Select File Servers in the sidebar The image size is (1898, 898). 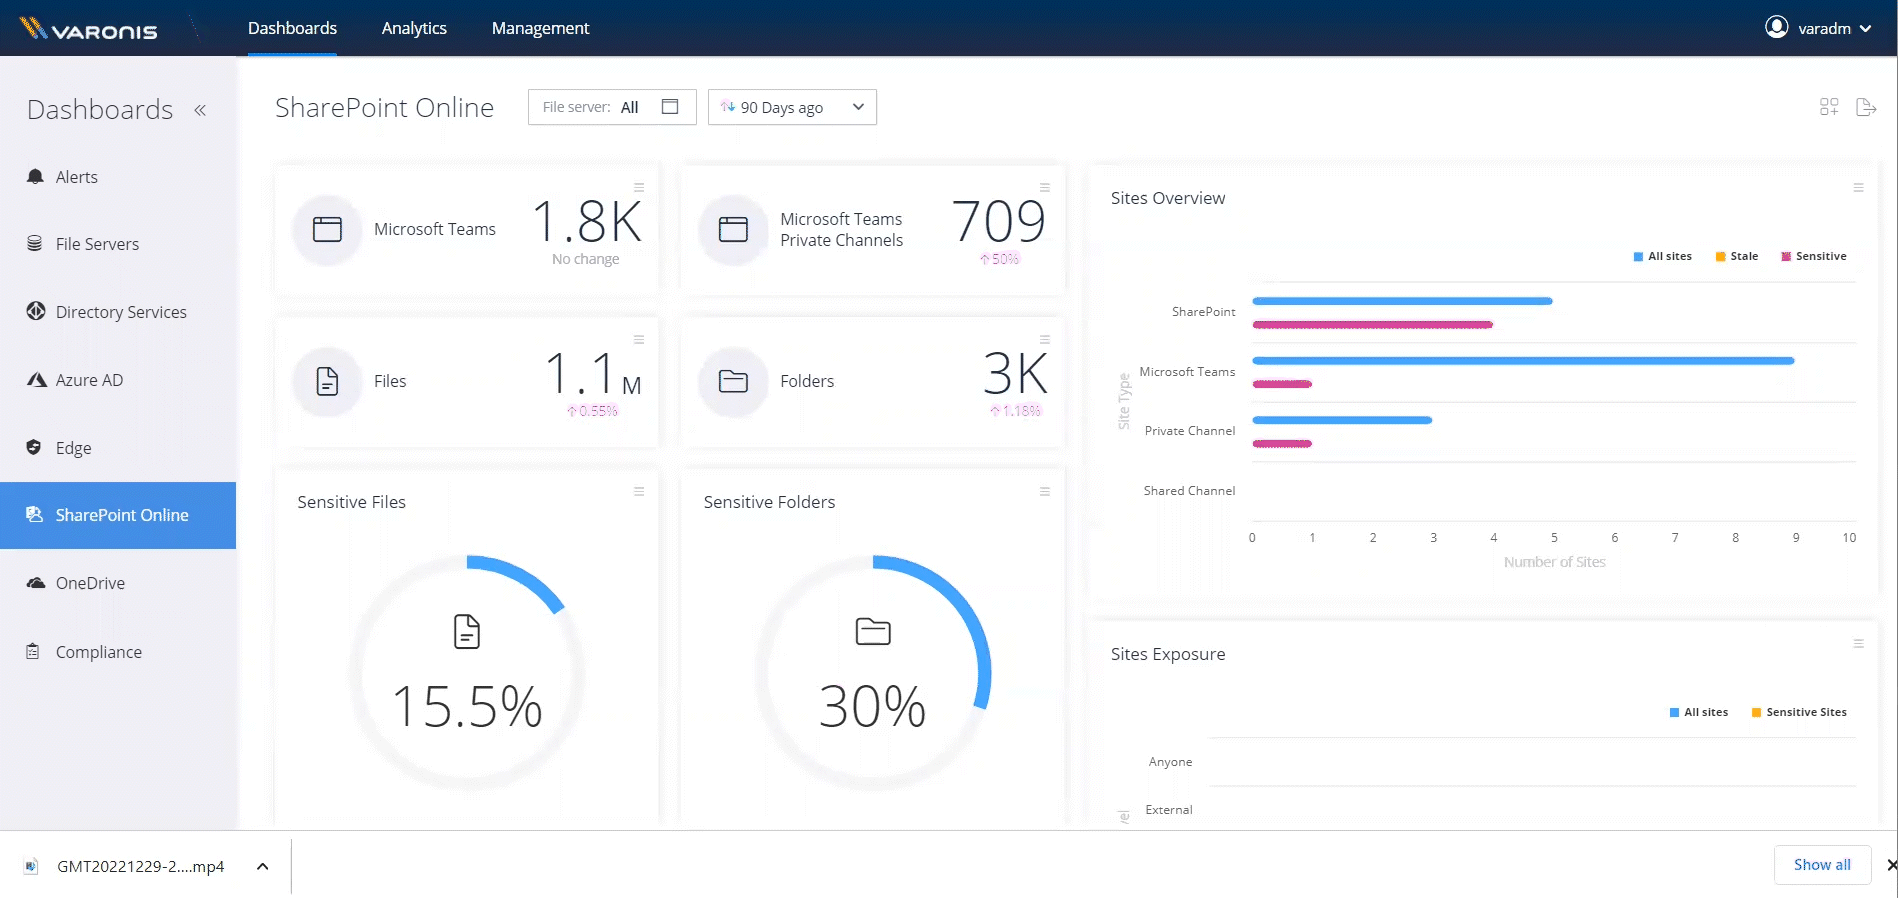(x=118, y=244)
